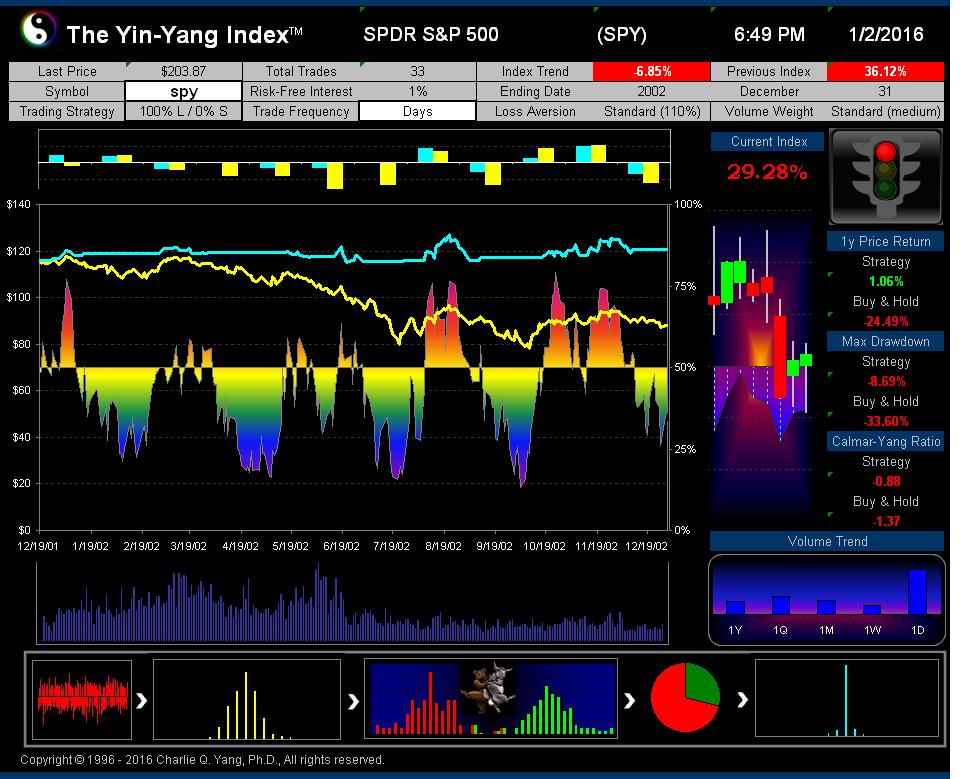Open the cyan spike chart thumbnail
The image size is (960, 779).
pos(847,698)
